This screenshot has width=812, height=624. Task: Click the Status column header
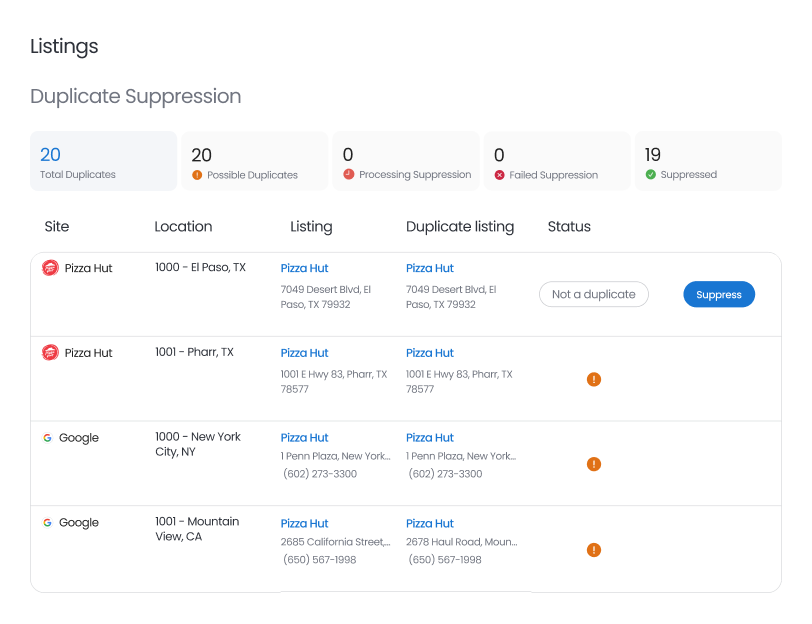569,227
